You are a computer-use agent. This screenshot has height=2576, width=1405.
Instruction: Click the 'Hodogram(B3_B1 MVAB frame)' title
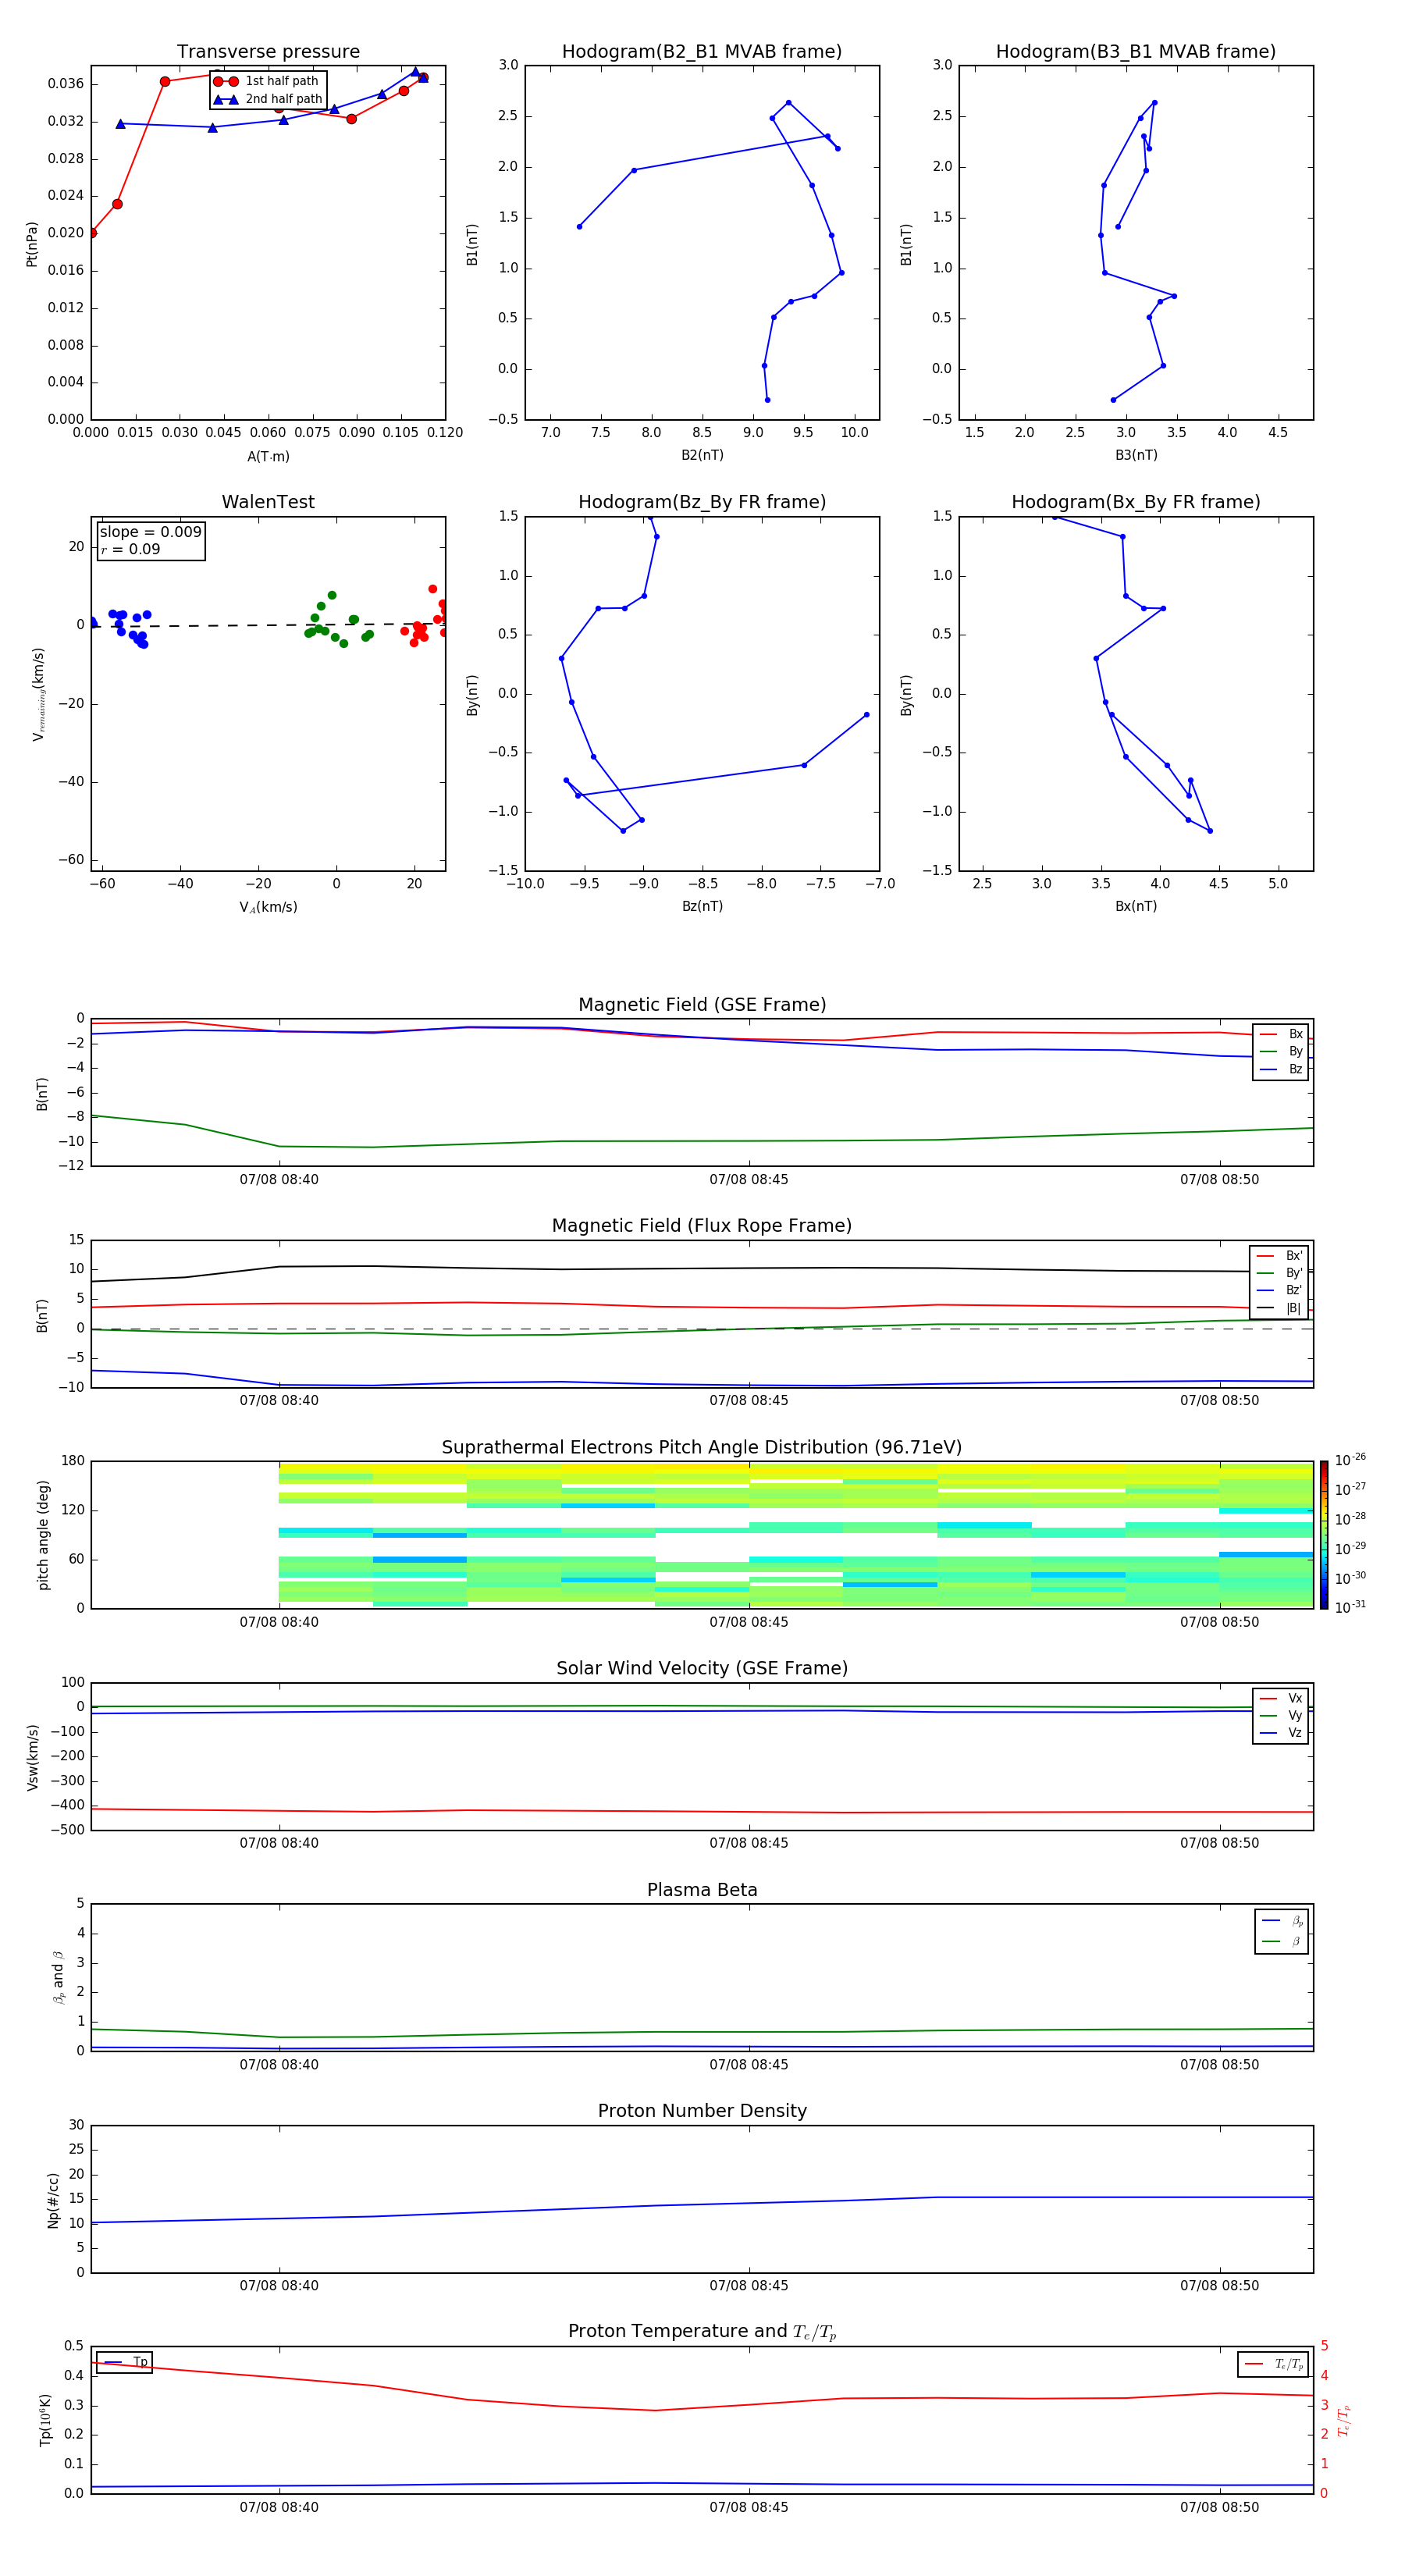tap(1136, 52)
